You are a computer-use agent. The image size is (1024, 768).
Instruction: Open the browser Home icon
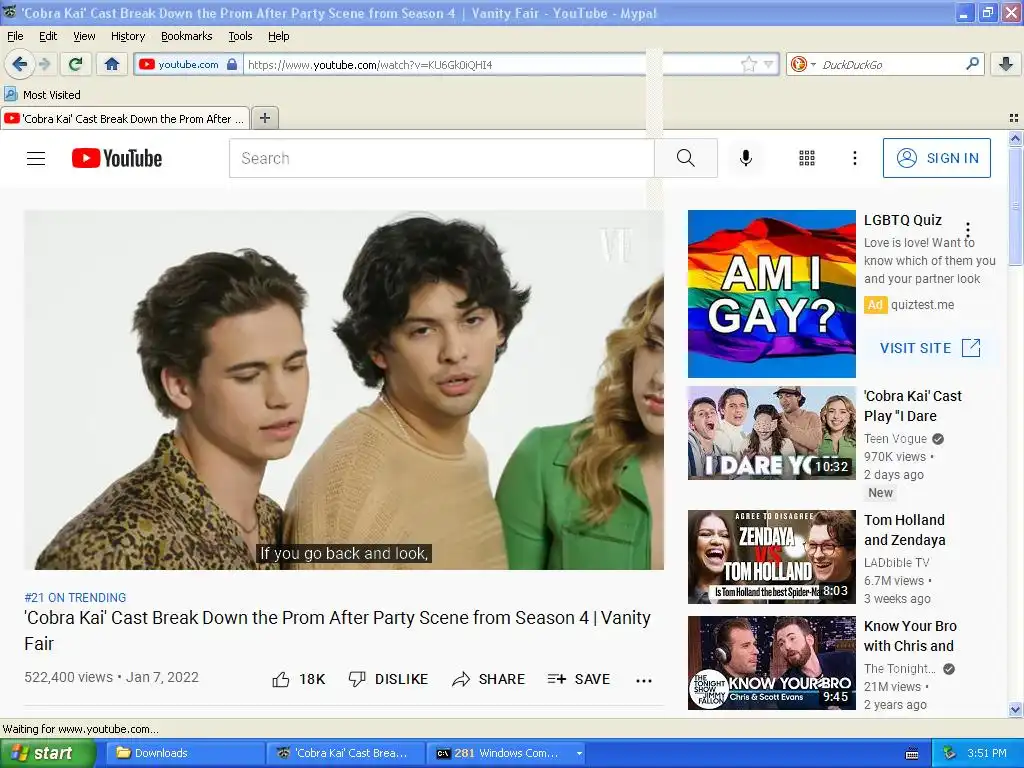pyautogui.click(x=112, y=64)
